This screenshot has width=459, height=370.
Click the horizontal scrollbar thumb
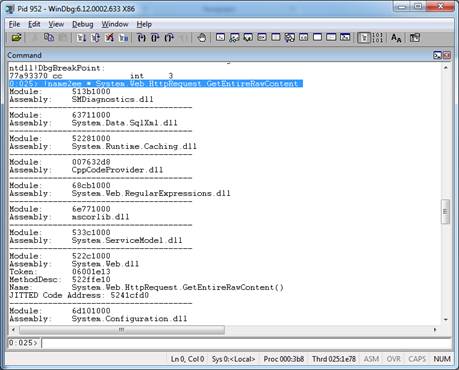pos(122,330)
